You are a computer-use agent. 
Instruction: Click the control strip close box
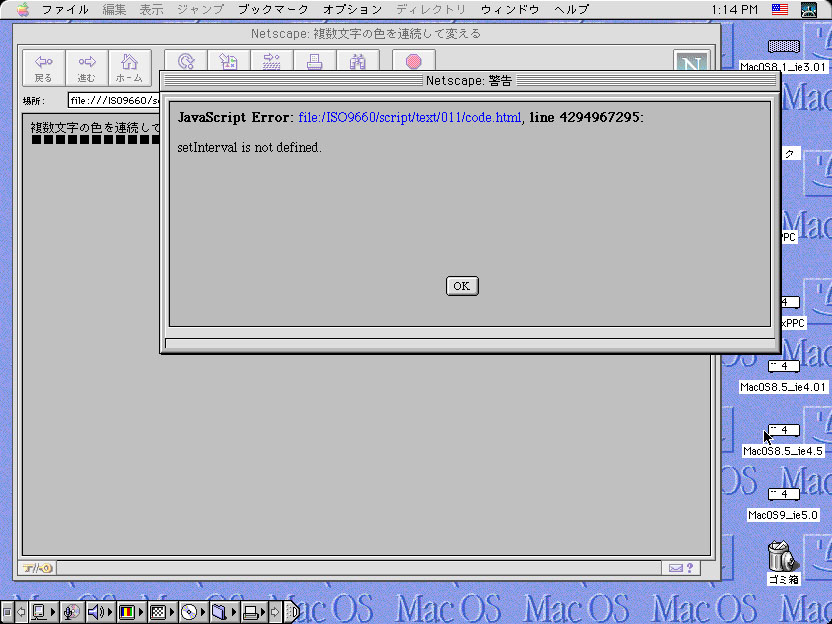(7, 612)
